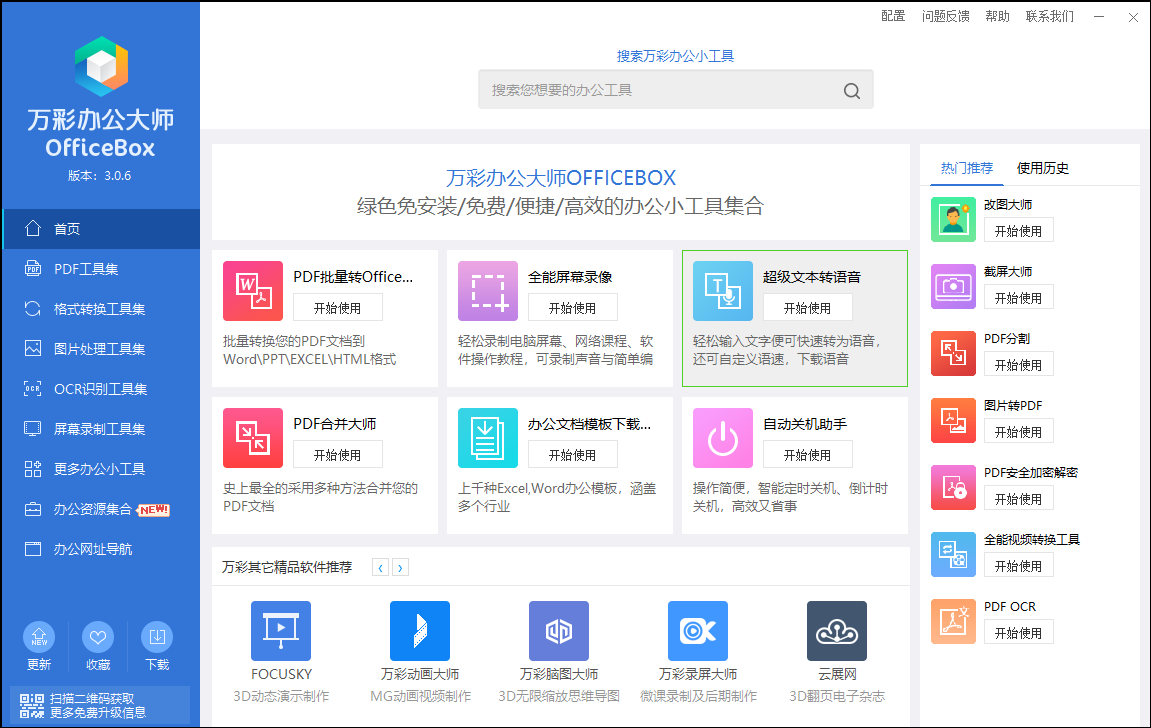Switch to the 热门推荐 tab
1151x728 pixels.
[967, 168]
